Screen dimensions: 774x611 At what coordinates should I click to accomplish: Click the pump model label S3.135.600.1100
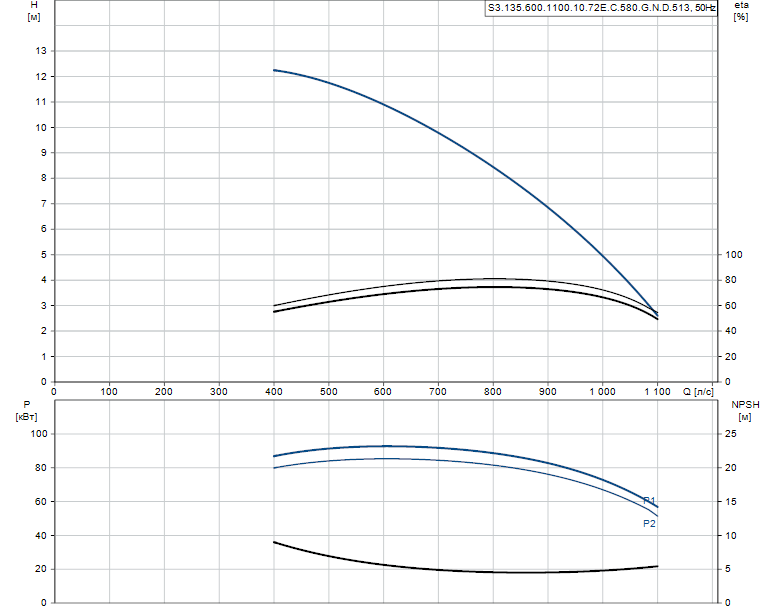601,8
